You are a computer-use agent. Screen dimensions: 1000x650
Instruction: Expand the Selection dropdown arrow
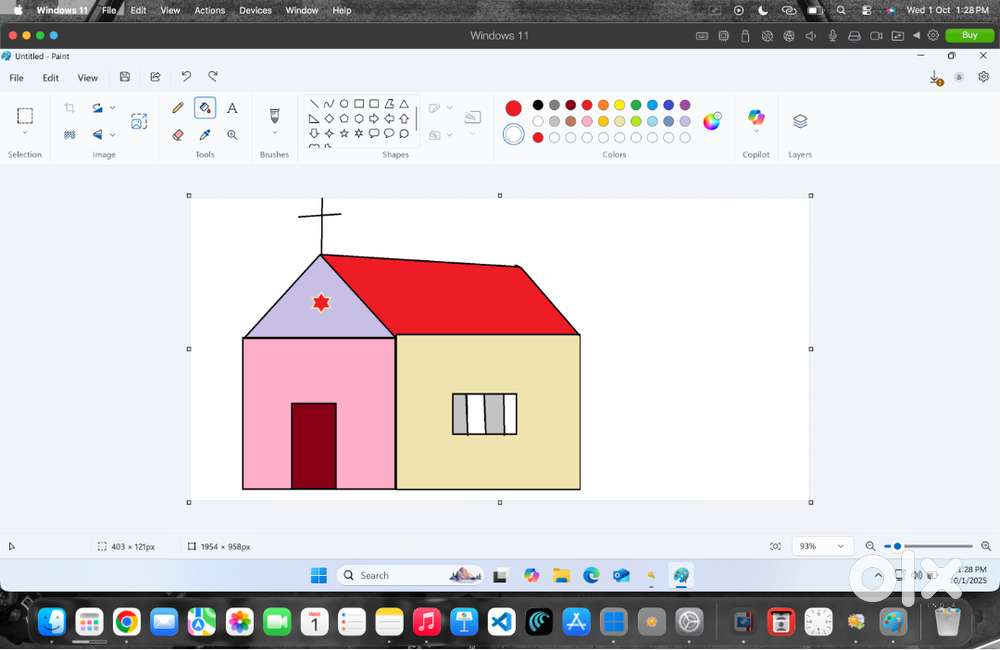coord(25,133)
